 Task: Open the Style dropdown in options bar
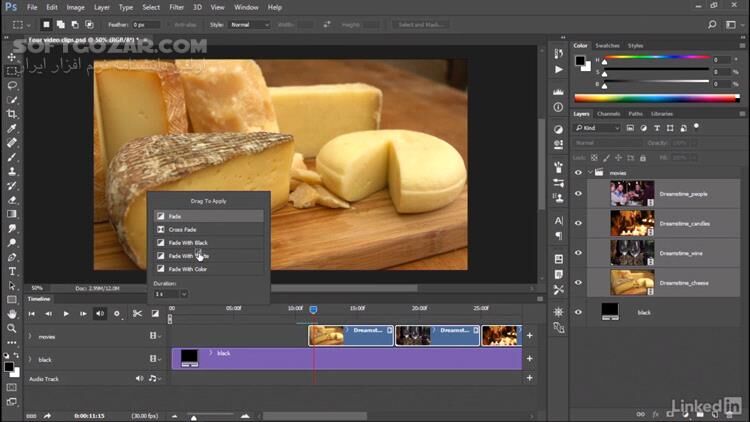click(x=250, y=24)
